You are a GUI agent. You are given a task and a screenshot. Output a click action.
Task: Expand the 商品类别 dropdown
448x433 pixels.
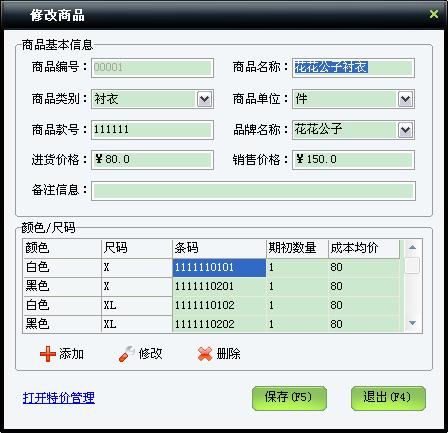pos(204,99)
